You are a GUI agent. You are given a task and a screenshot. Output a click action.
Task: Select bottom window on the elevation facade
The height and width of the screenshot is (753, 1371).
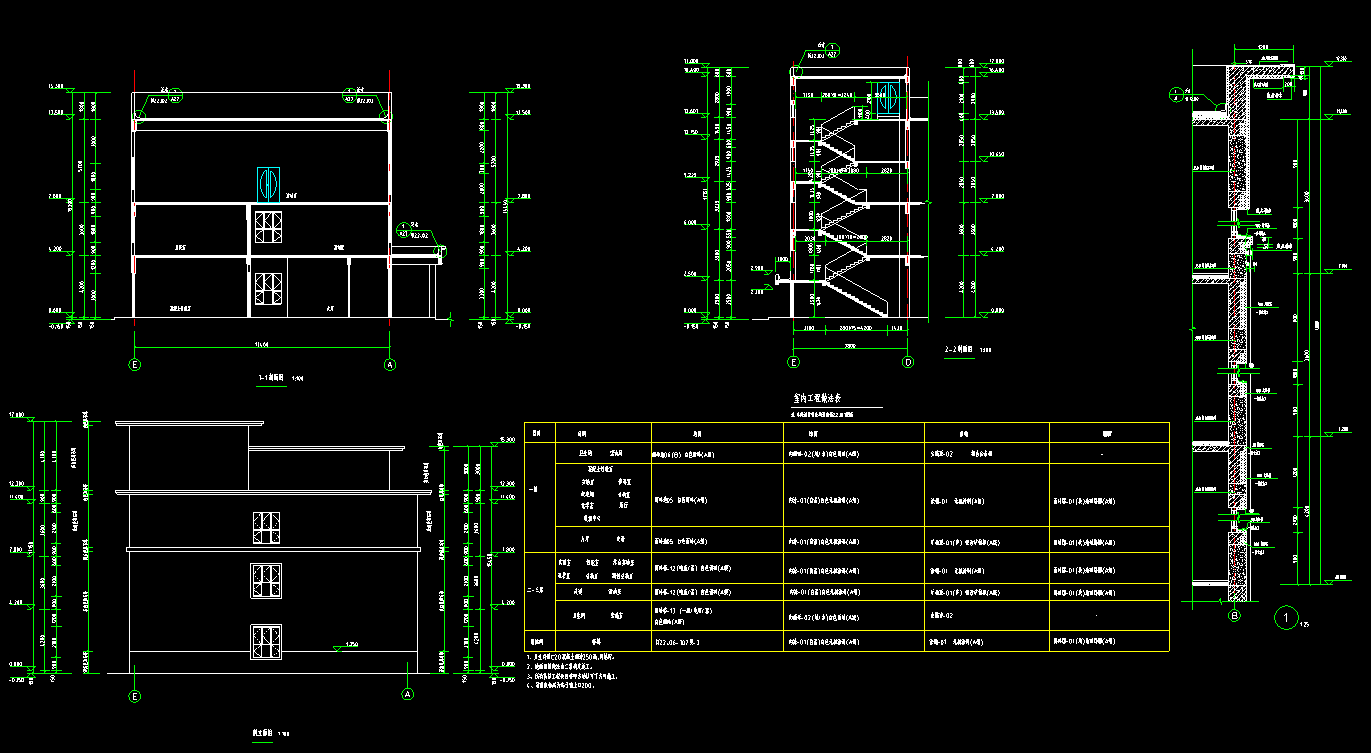click(265, 640)
